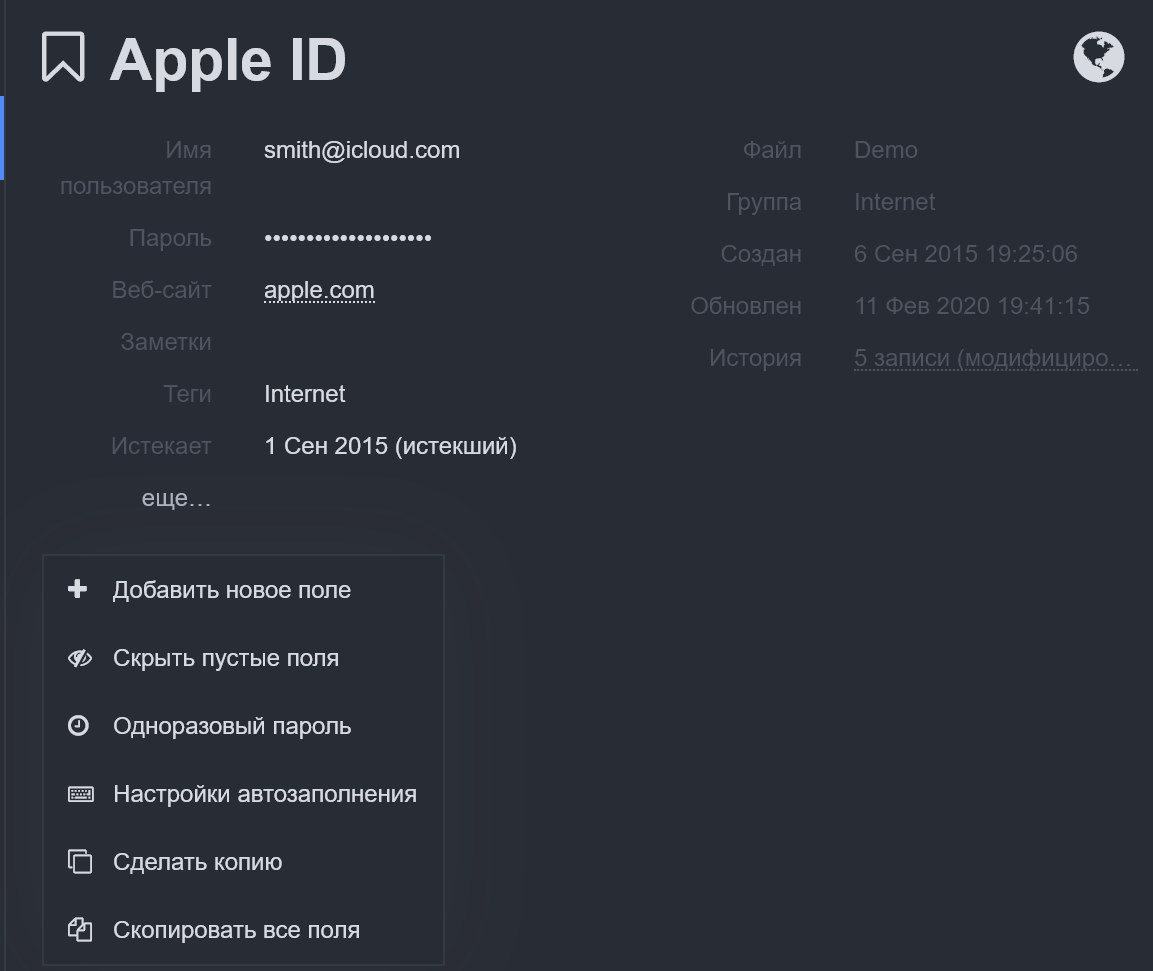
Task: Open history link '5 записи'
Action: (995, 358)
